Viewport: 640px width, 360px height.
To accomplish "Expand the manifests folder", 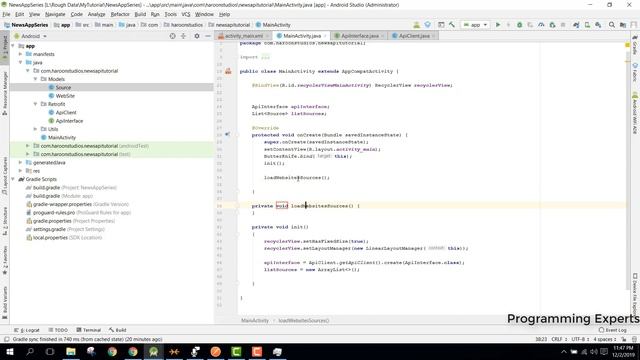I will 20,54.
